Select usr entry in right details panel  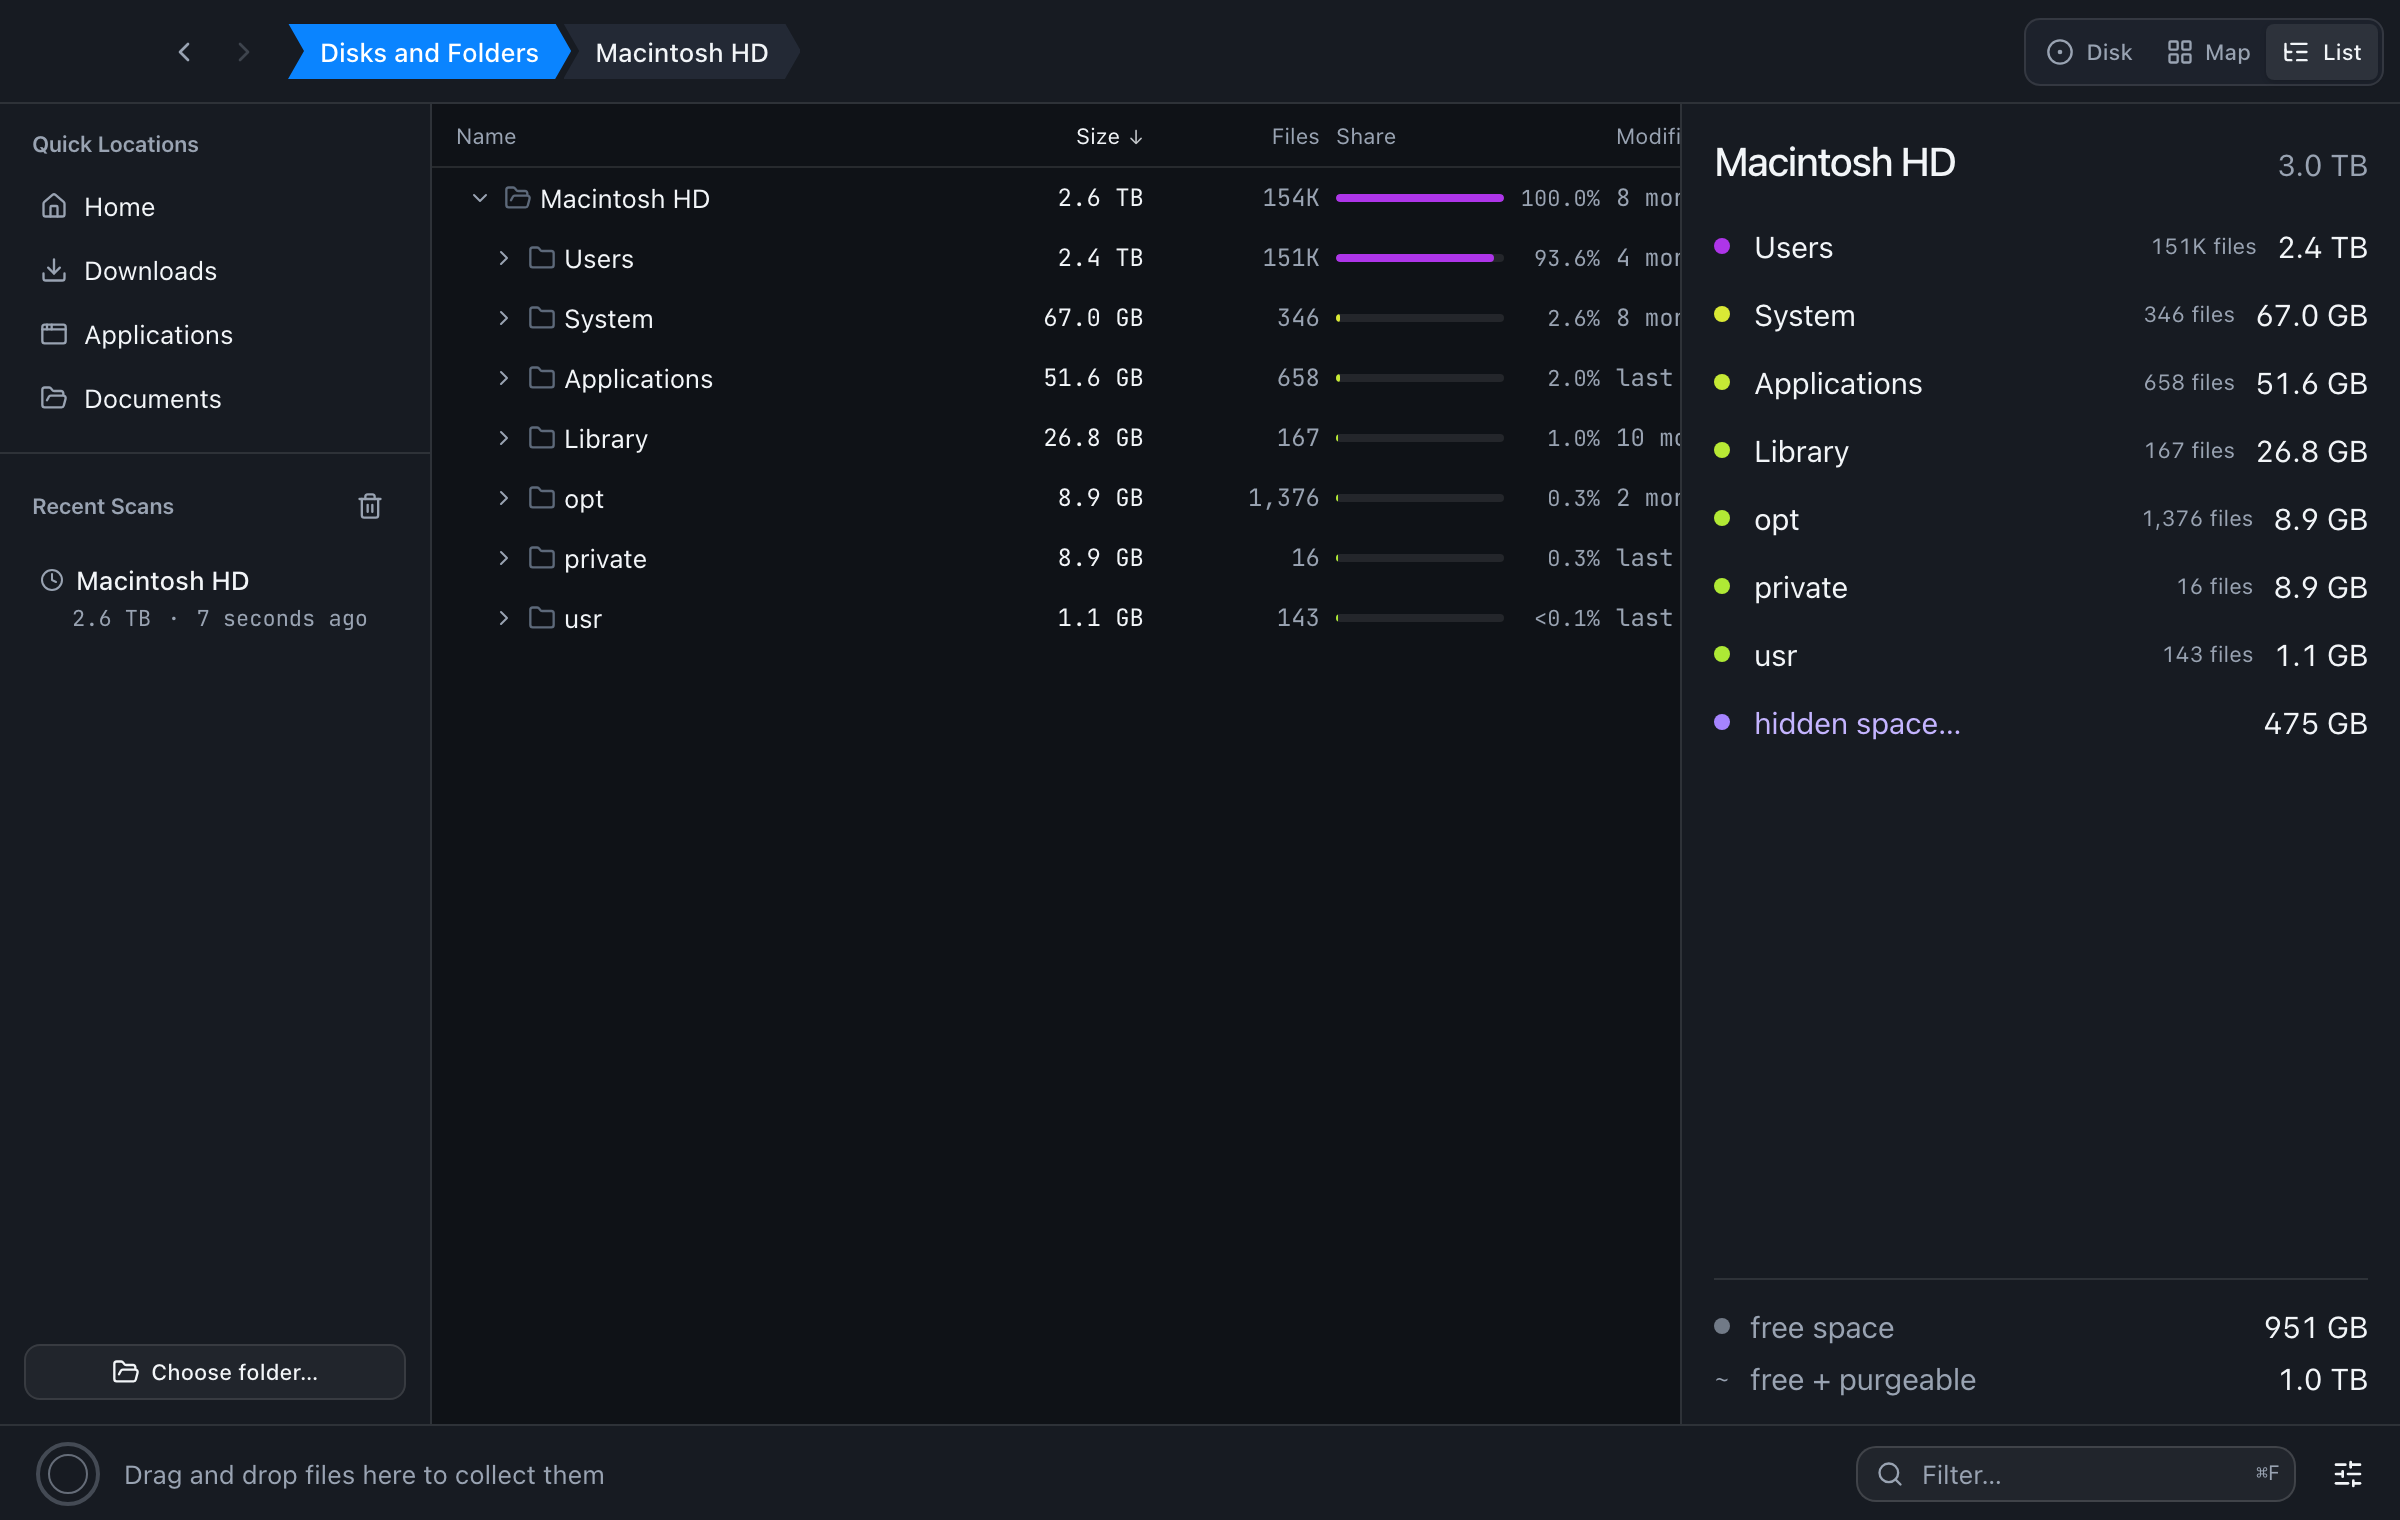click(x=2040, y=655)
